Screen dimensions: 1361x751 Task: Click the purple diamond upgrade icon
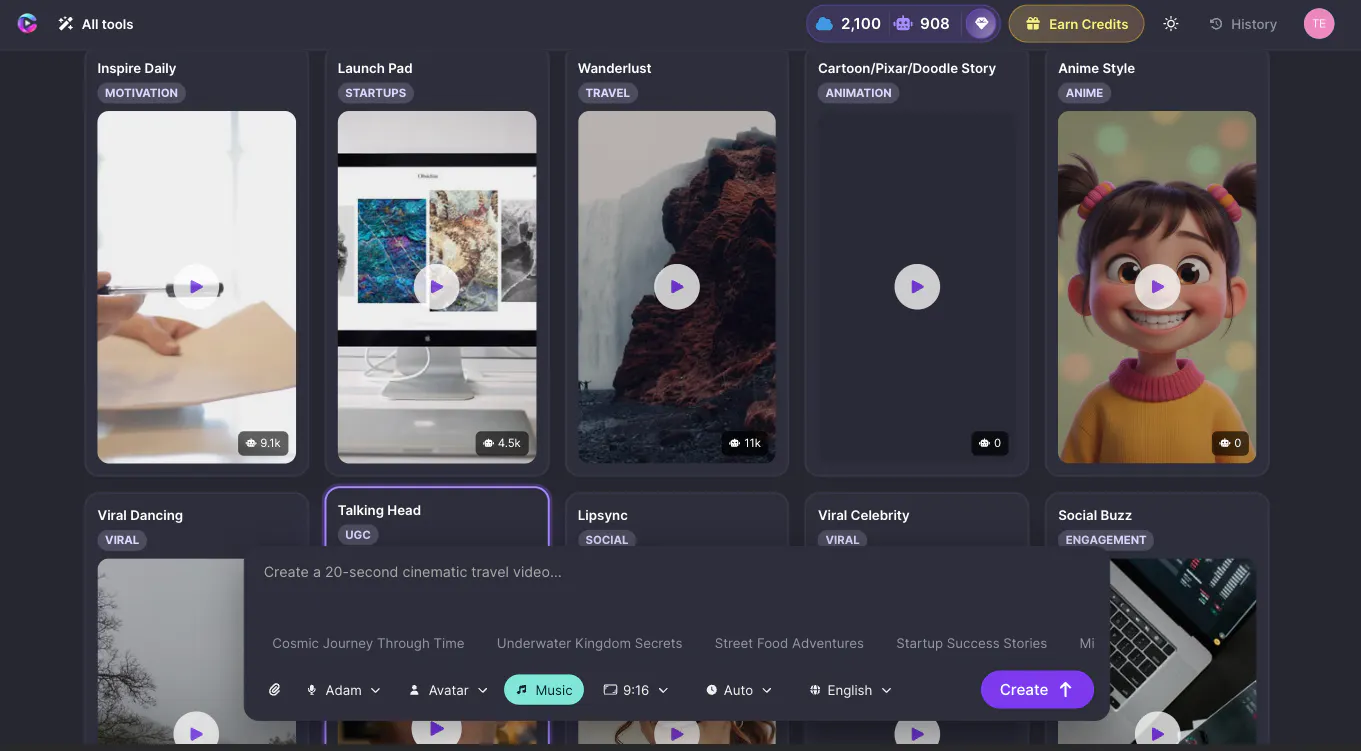pyautogui.click(x=981, y=24)
